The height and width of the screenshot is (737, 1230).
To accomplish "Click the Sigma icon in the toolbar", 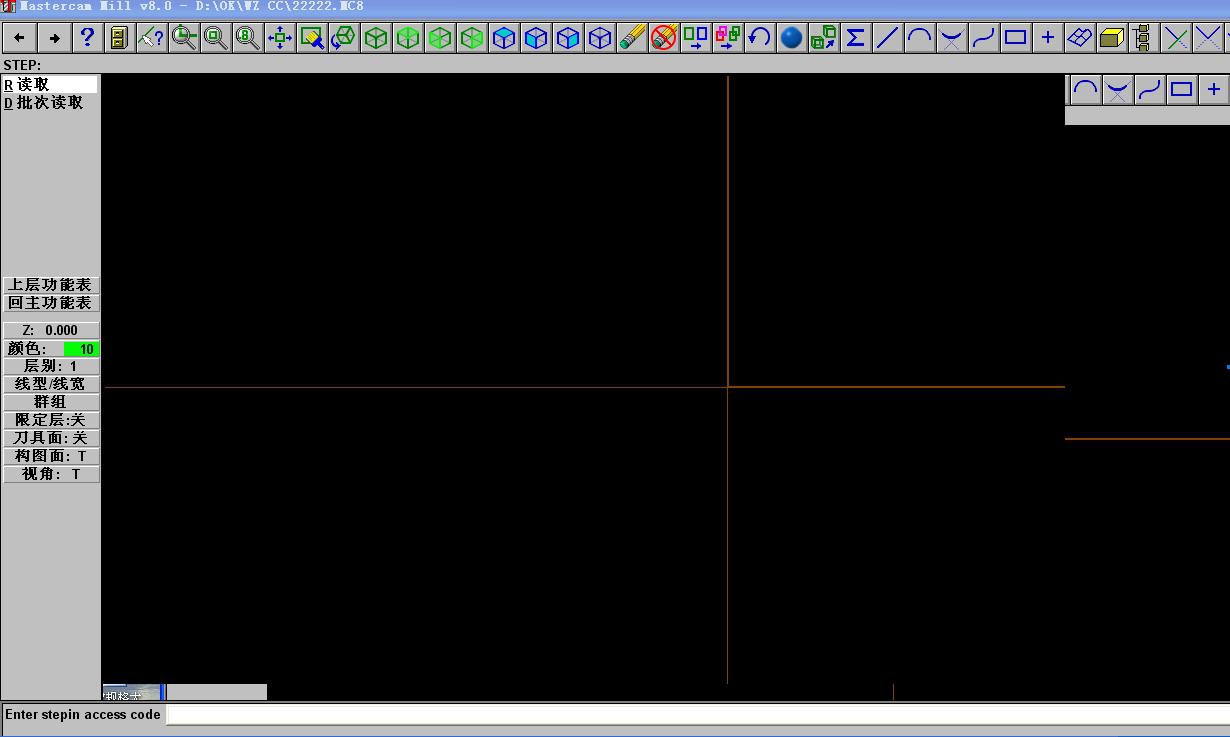I will pyautogui.click(x=856, y=38).
